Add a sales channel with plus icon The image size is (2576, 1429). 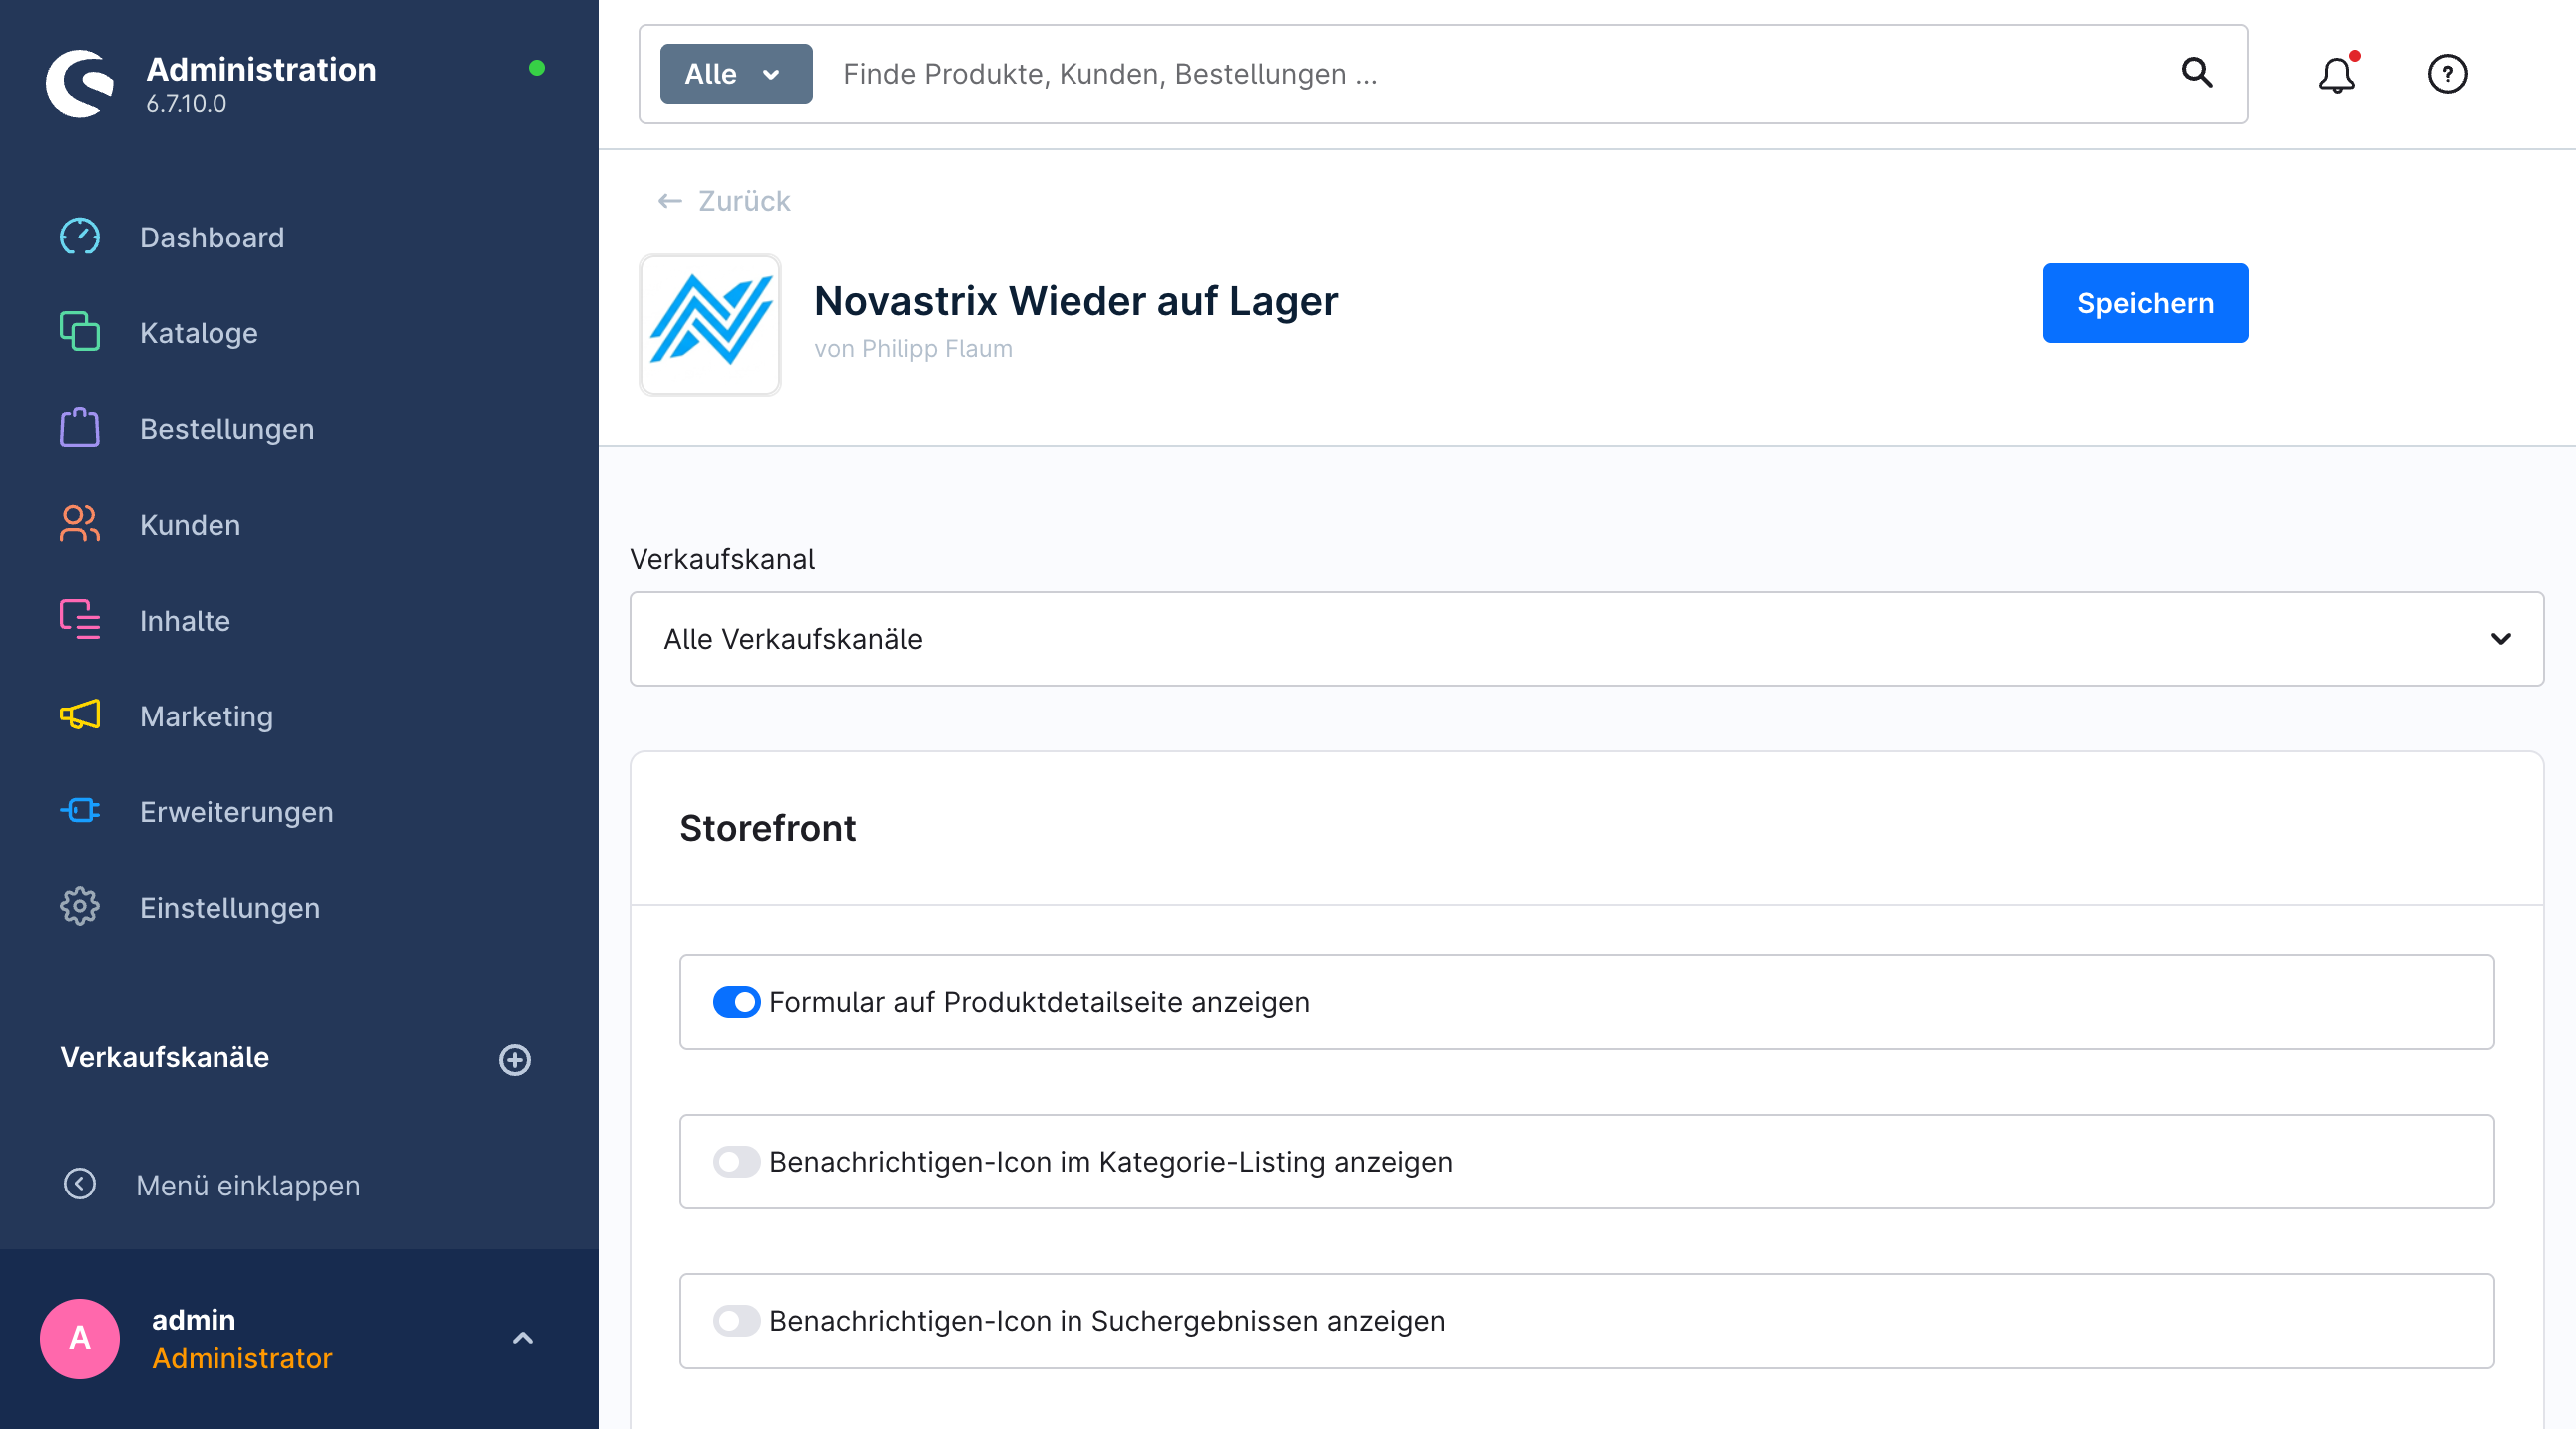coord(515,1059)
